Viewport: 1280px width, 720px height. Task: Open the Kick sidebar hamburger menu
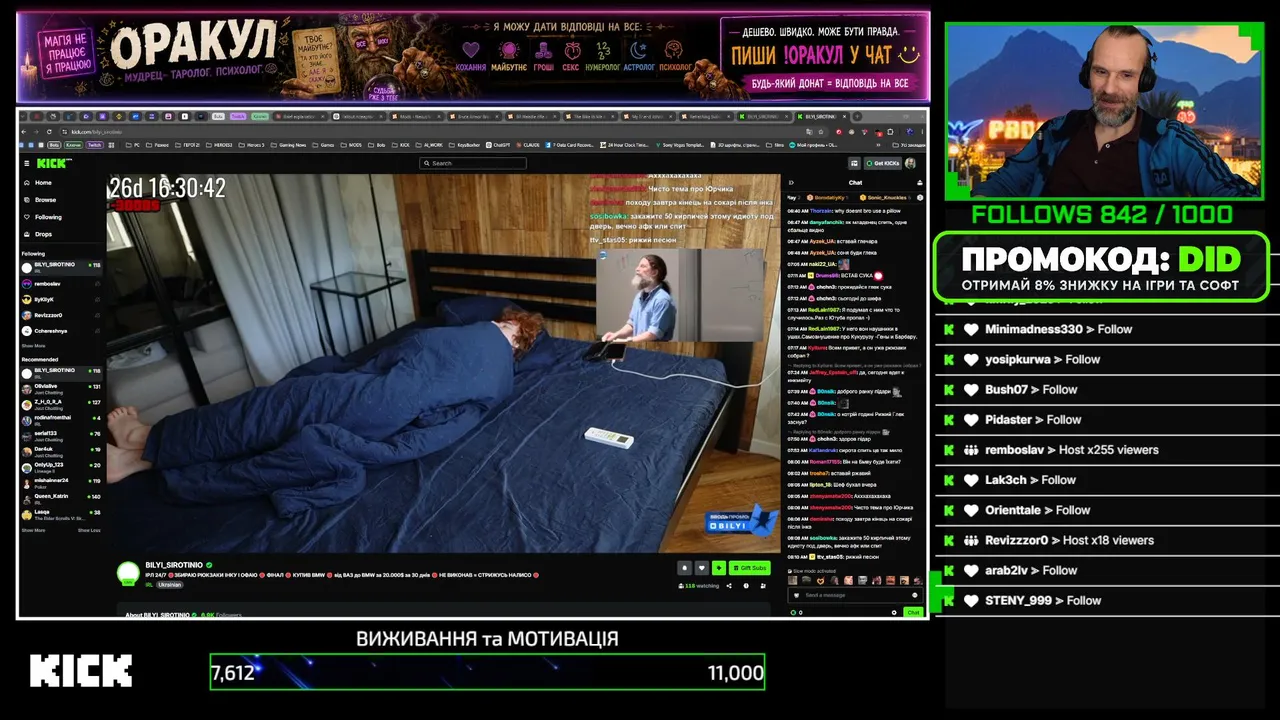(x=27, y=163)
